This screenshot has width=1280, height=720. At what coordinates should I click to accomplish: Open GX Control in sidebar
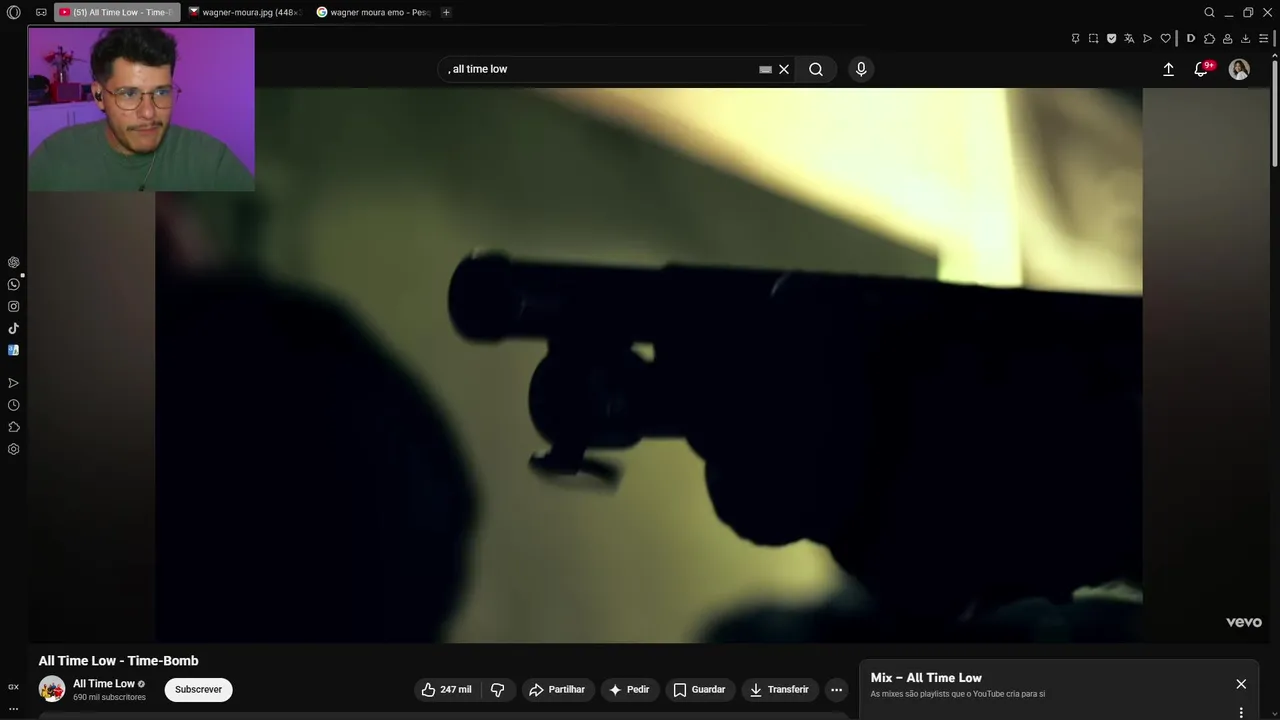[x=14, y=687]
